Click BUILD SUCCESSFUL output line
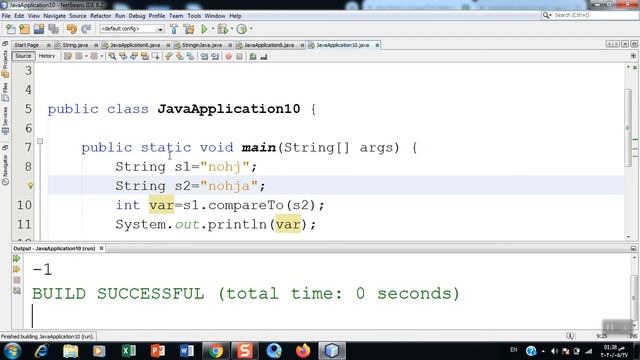The height and width of the screenshot is (360, 640). coord(246,293)
